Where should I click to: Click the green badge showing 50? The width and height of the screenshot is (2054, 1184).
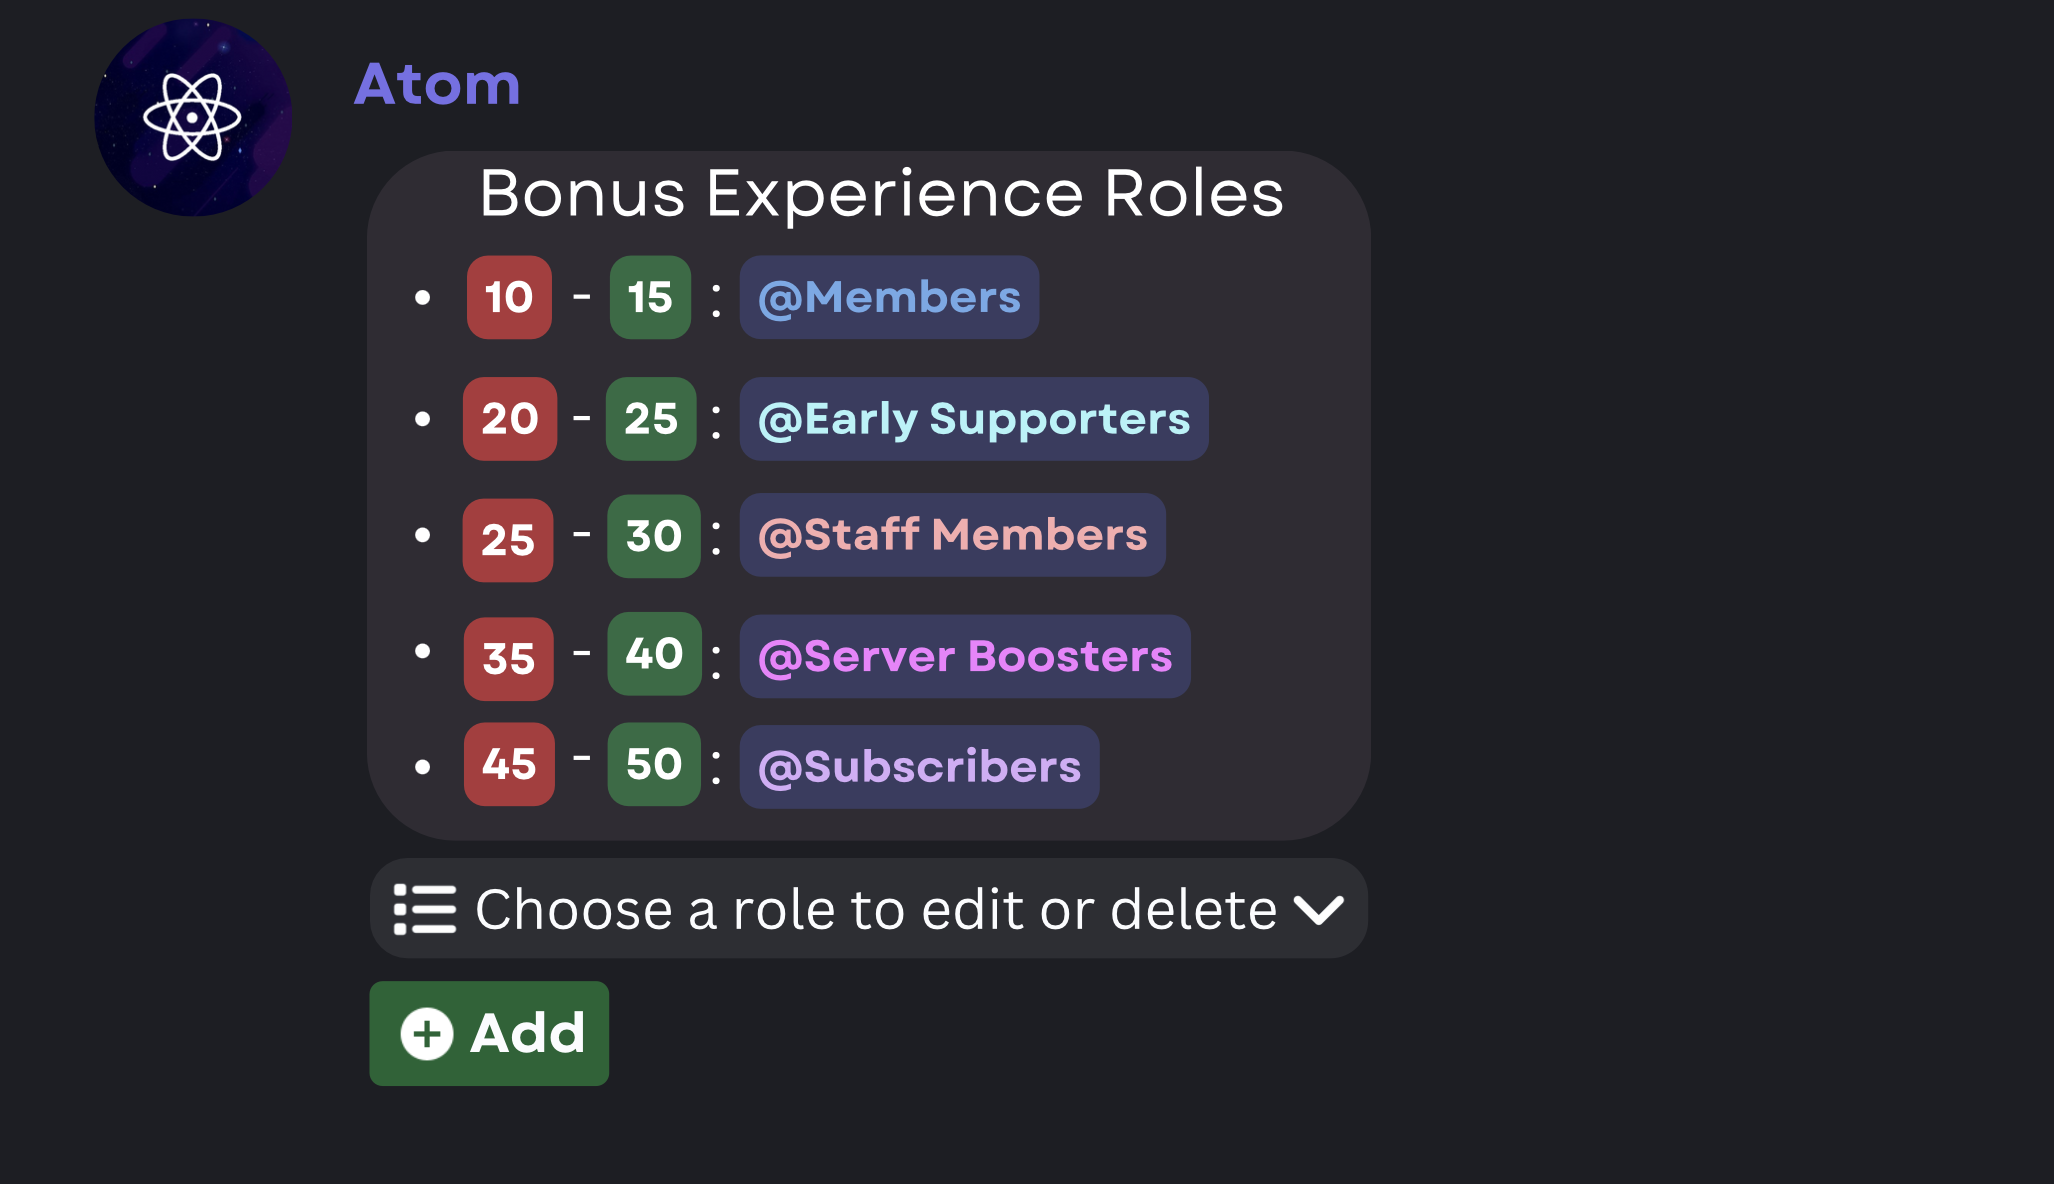pyautogui.click(x=652, y=765)
